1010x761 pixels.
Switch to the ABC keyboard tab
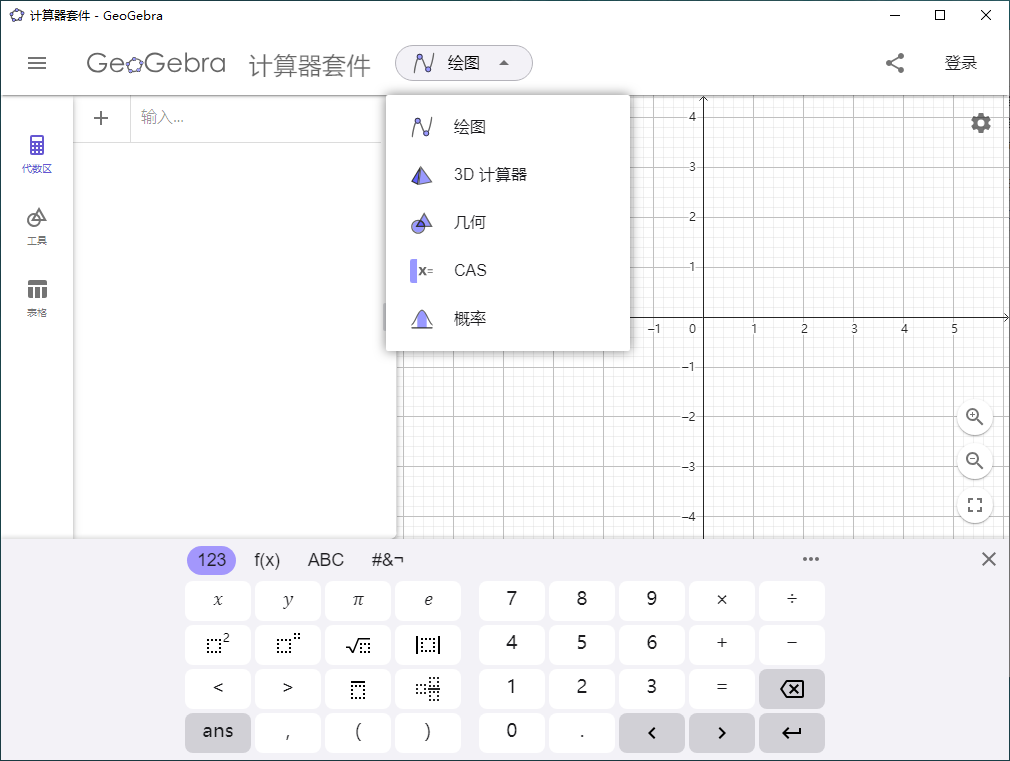point(325,560)
